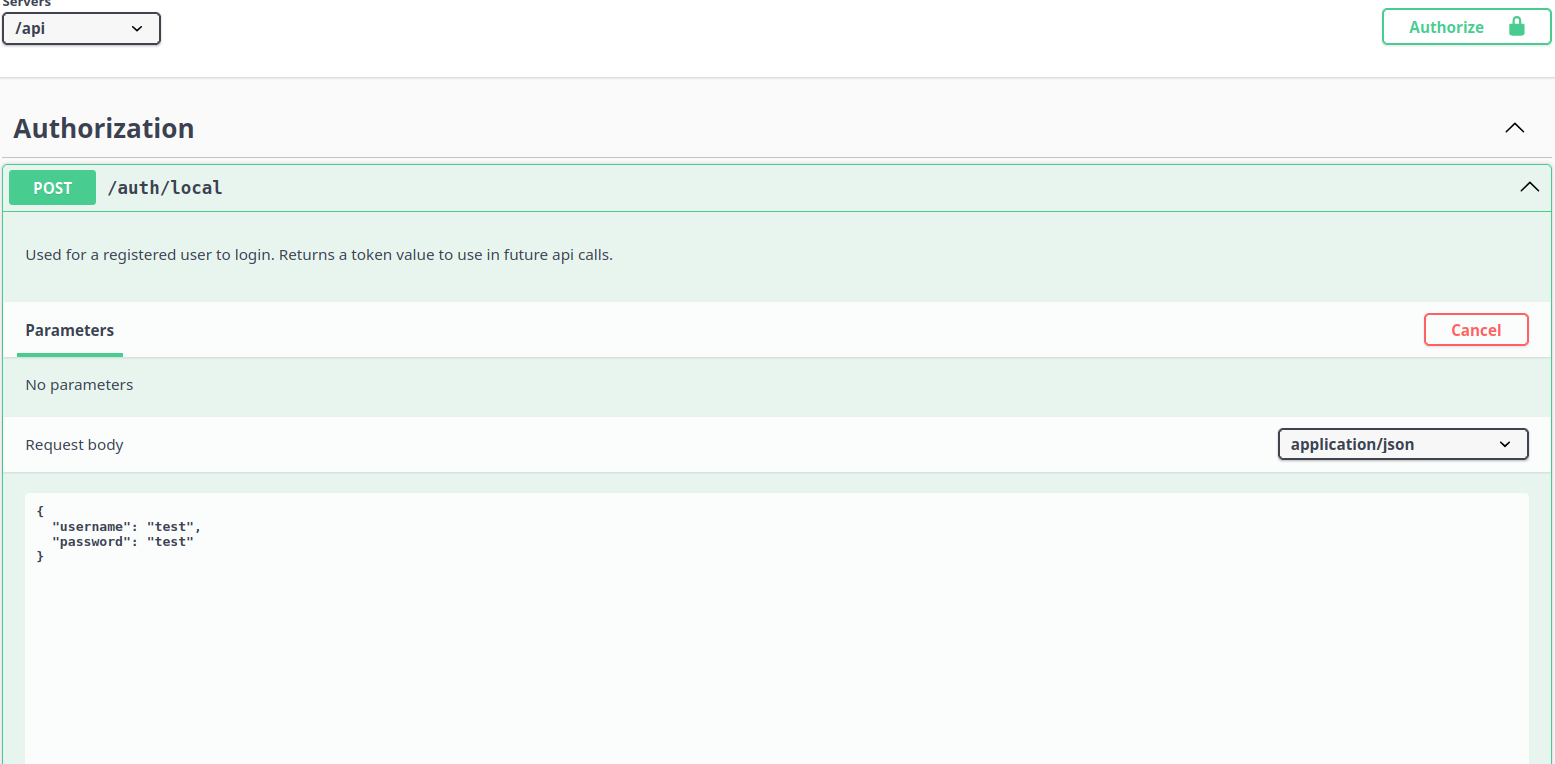The height and width of the screenshot is (764, 1555).
Task: Collapse the Authorization section with its chevron
Action: point(1515,128)
